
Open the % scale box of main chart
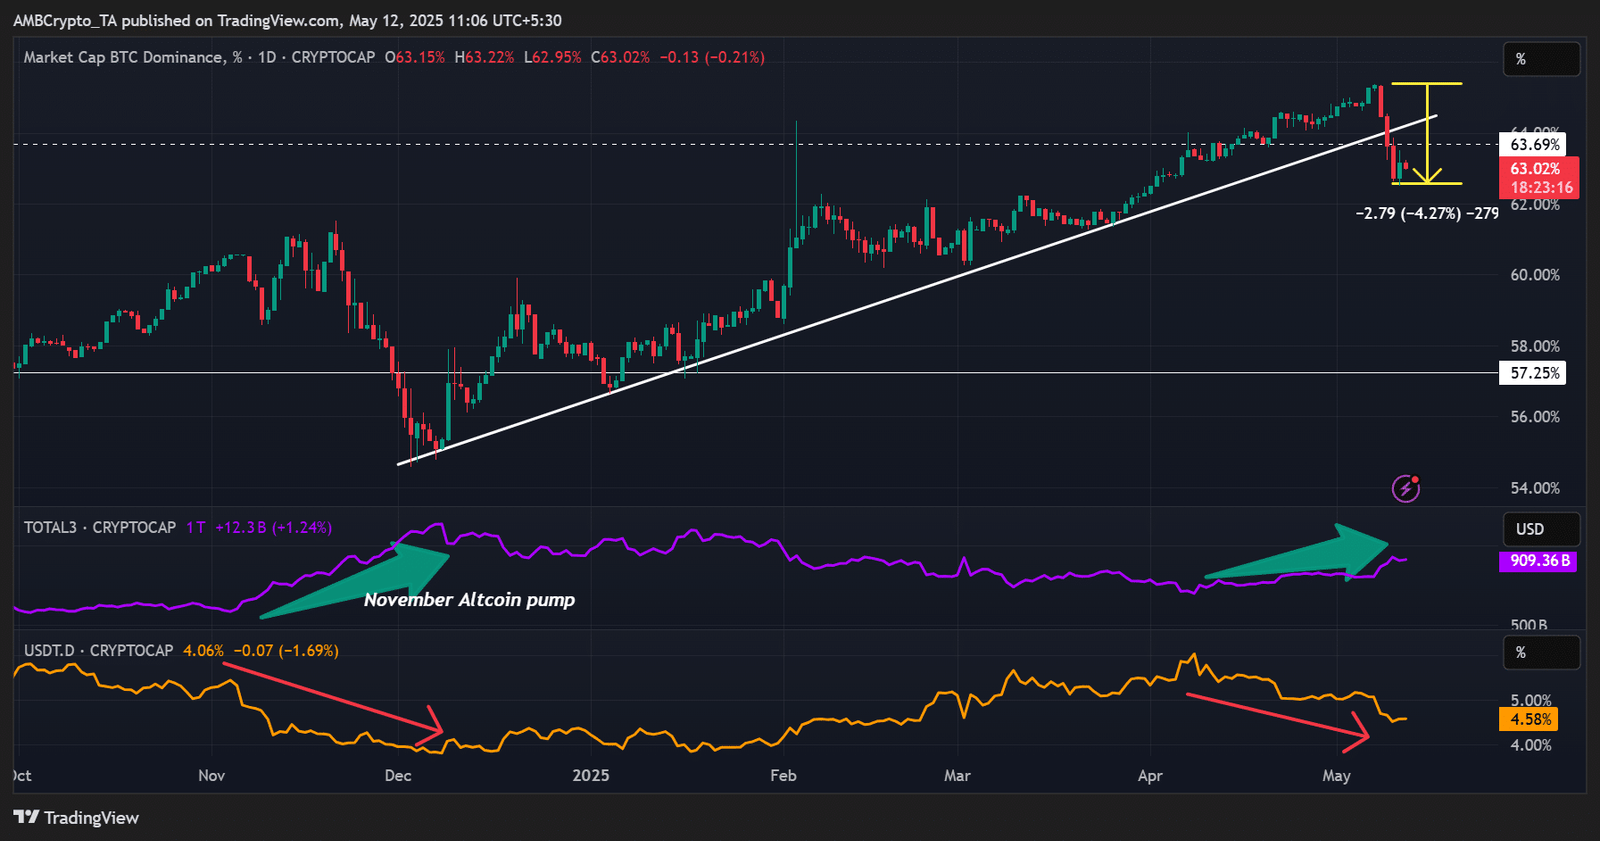tap(1541, 59)
